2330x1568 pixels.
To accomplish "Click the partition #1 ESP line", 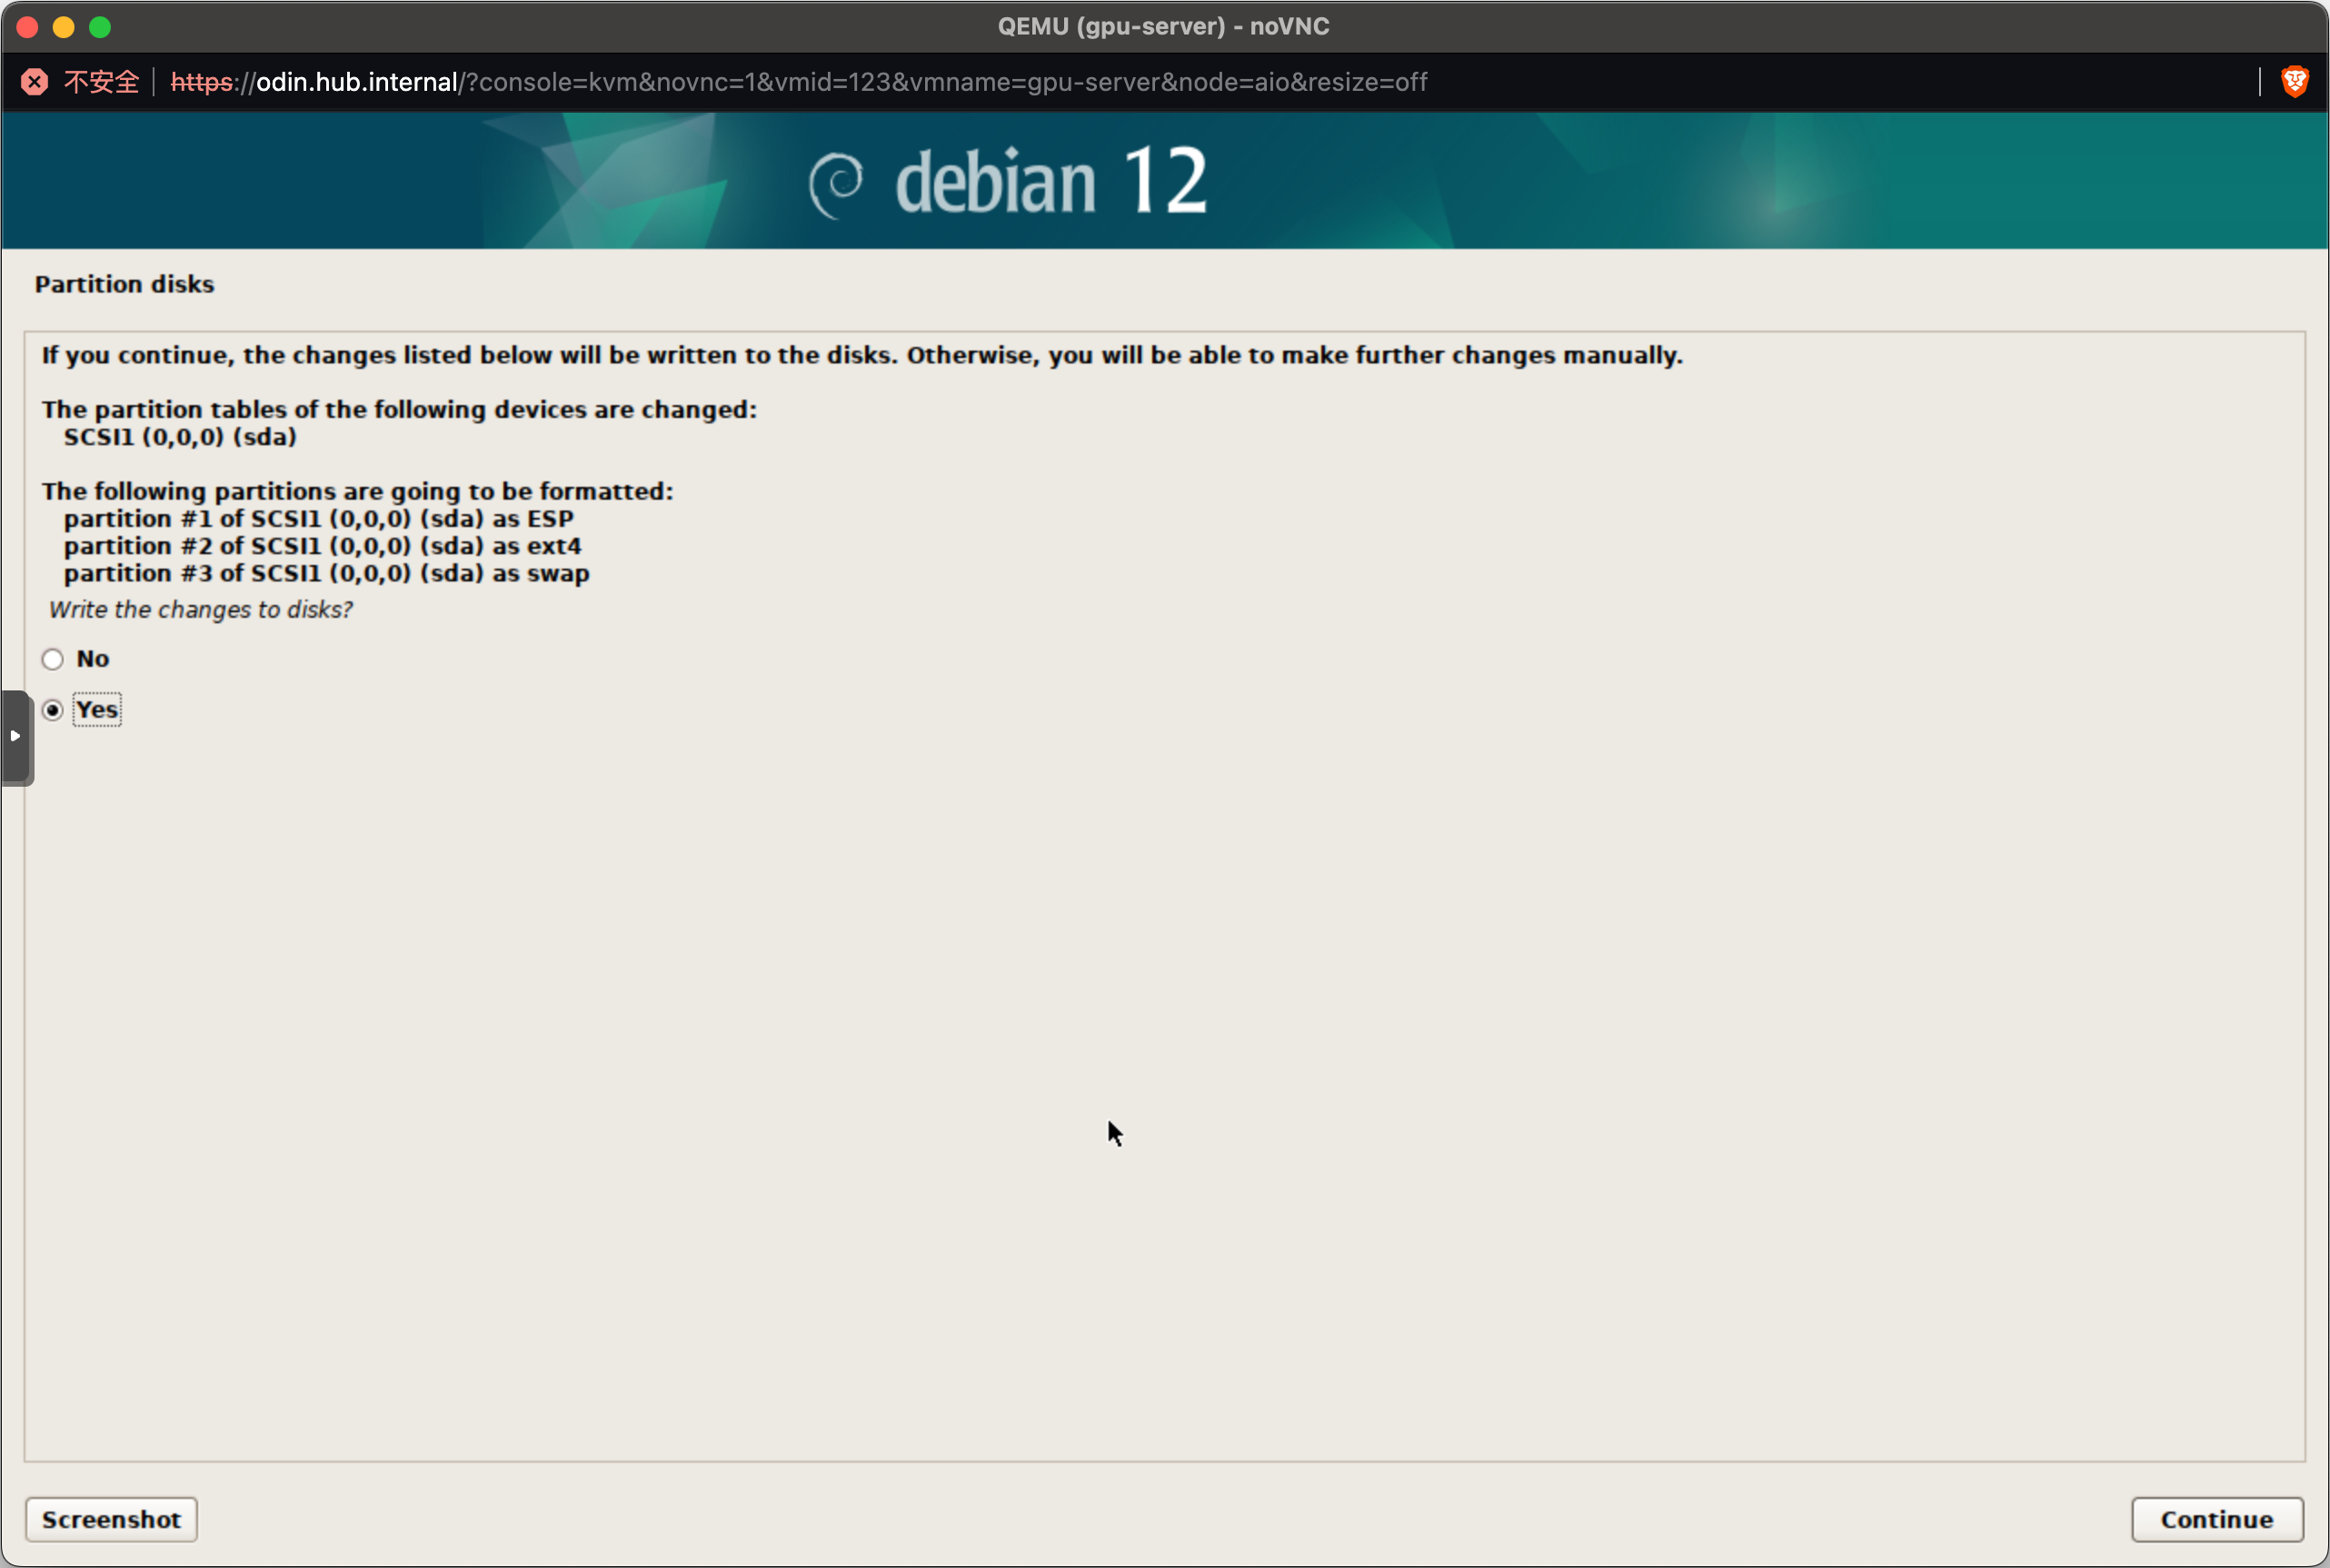I will click(319, 519).
